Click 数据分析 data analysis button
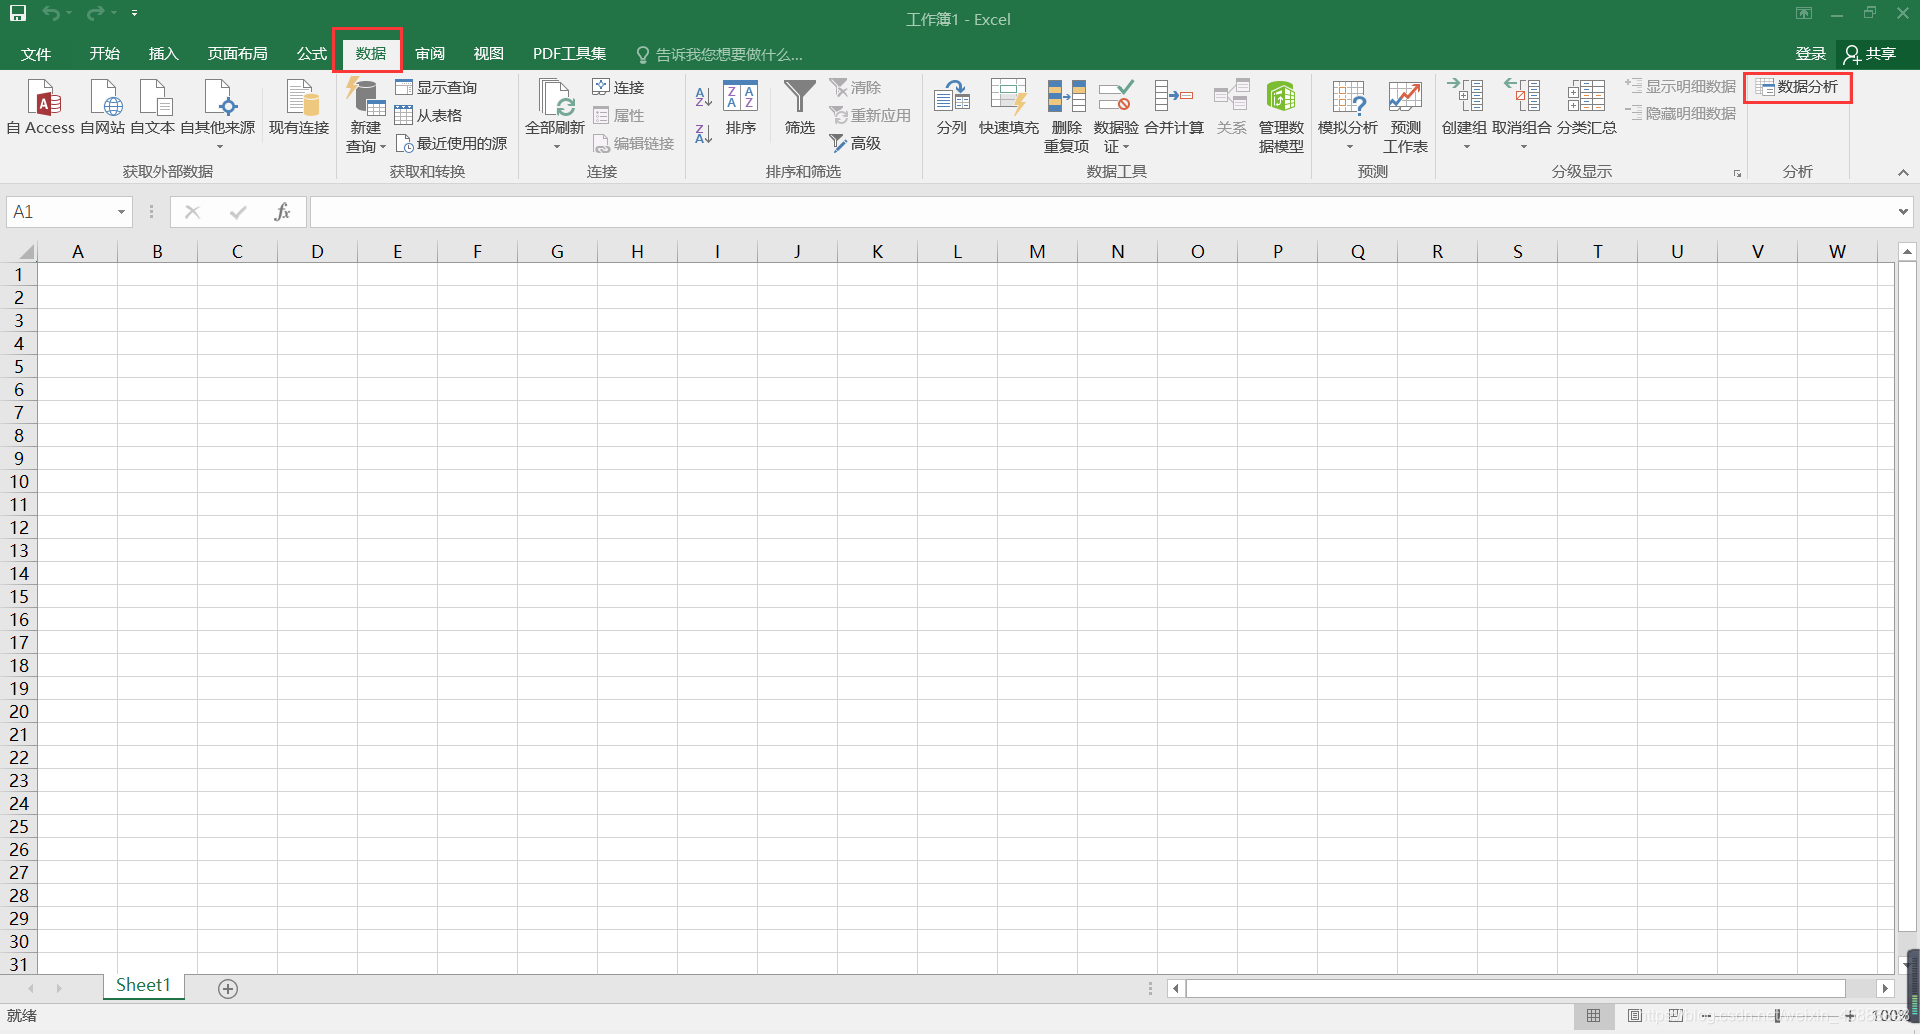This screenshot has height=1034, width=1920. (1797, 87)
